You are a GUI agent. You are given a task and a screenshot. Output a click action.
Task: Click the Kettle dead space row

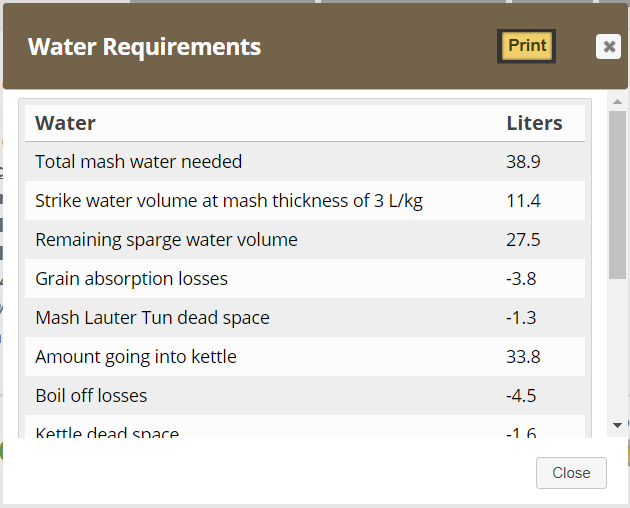click(305, 427)
